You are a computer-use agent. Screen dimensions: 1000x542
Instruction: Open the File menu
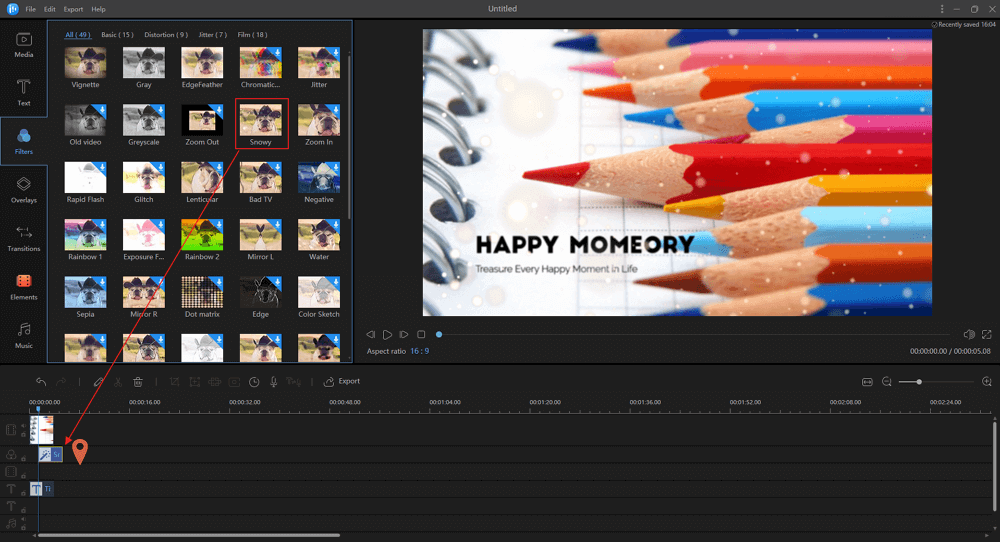coord(31,9)
